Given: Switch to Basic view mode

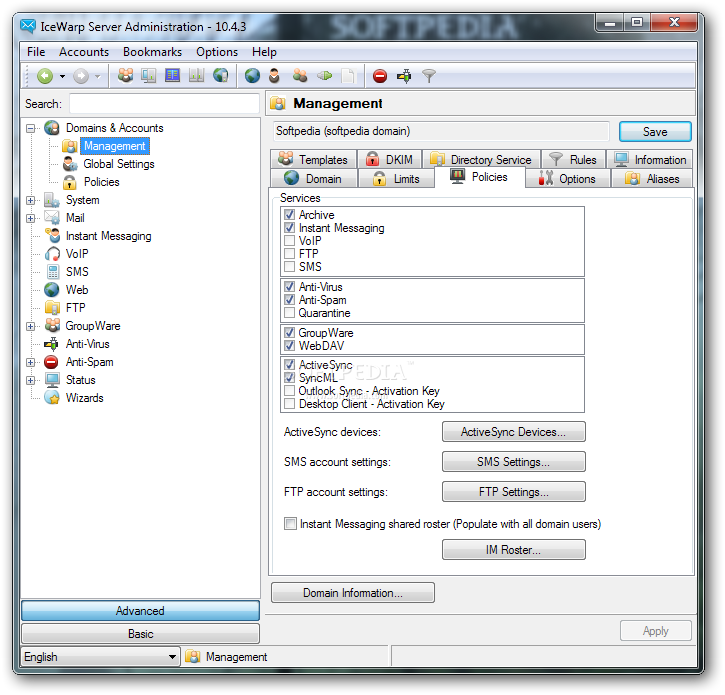Looking at the screenshot, I should [141, 633].
